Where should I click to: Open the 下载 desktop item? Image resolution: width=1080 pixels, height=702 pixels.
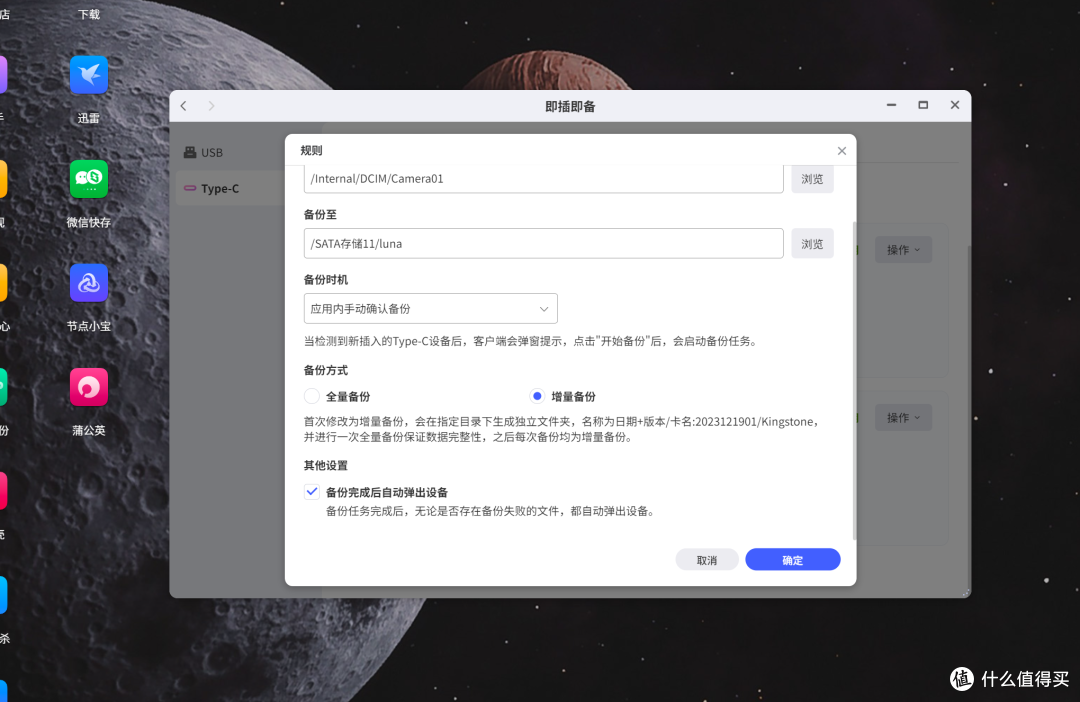tap(89, 14)
